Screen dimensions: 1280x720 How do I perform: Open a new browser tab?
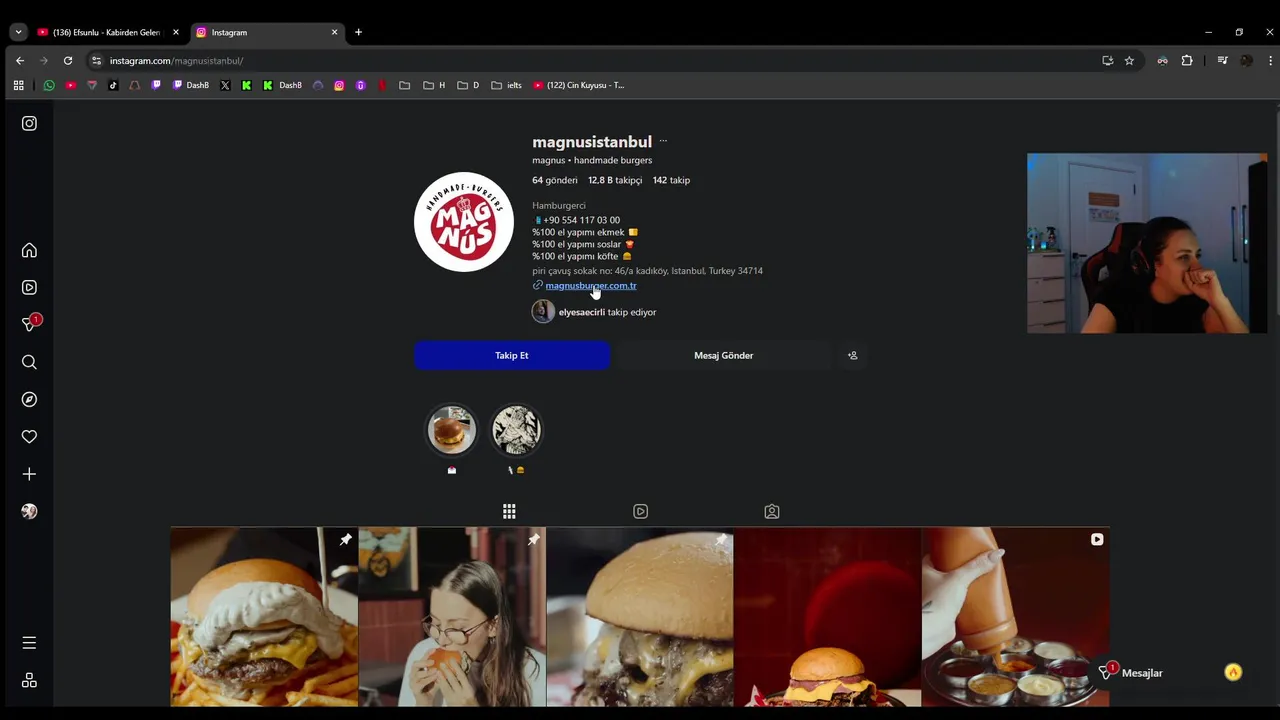[x=358, y=32]
